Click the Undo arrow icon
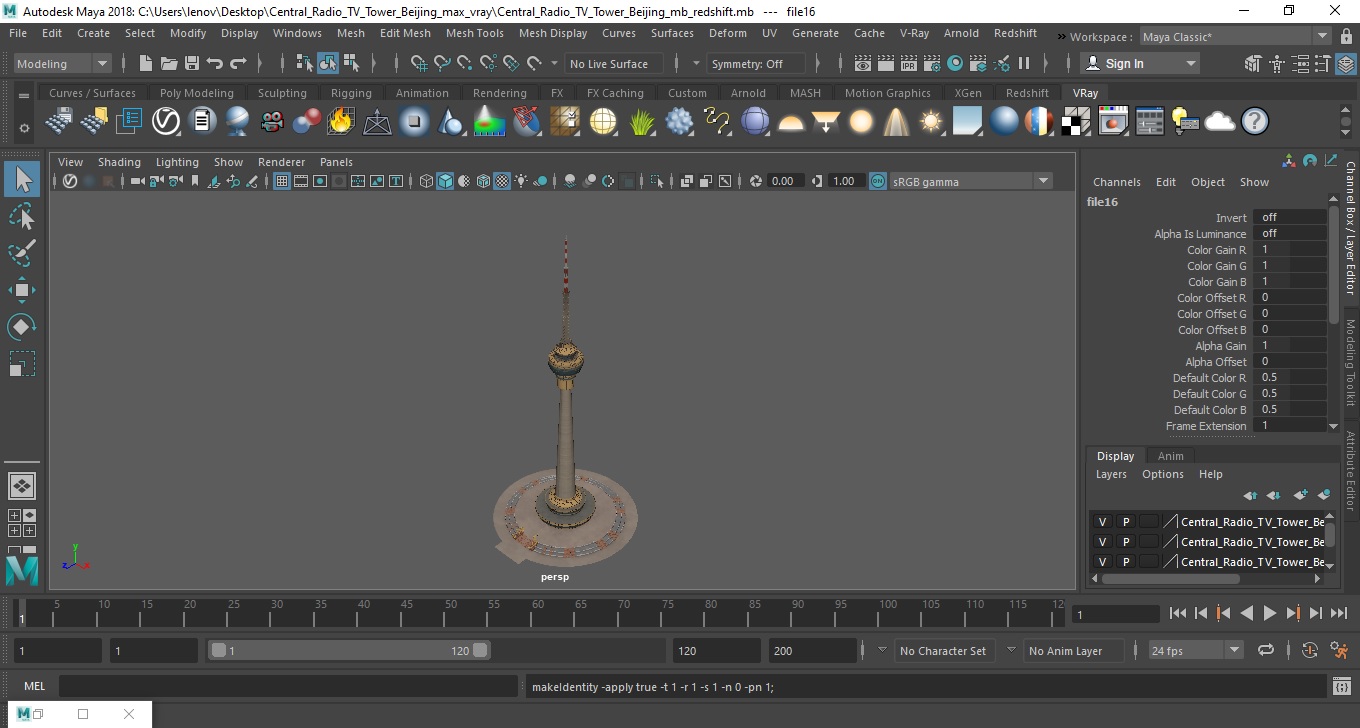1360x728 pixels. (x=215, y=63)
